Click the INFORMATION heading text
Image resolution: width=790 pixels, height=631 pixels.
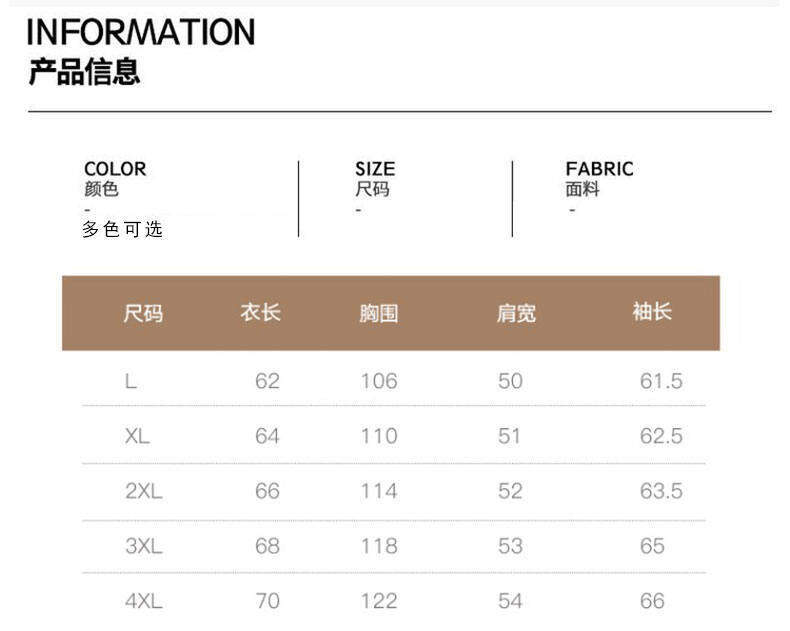click(x=140, y=32)
